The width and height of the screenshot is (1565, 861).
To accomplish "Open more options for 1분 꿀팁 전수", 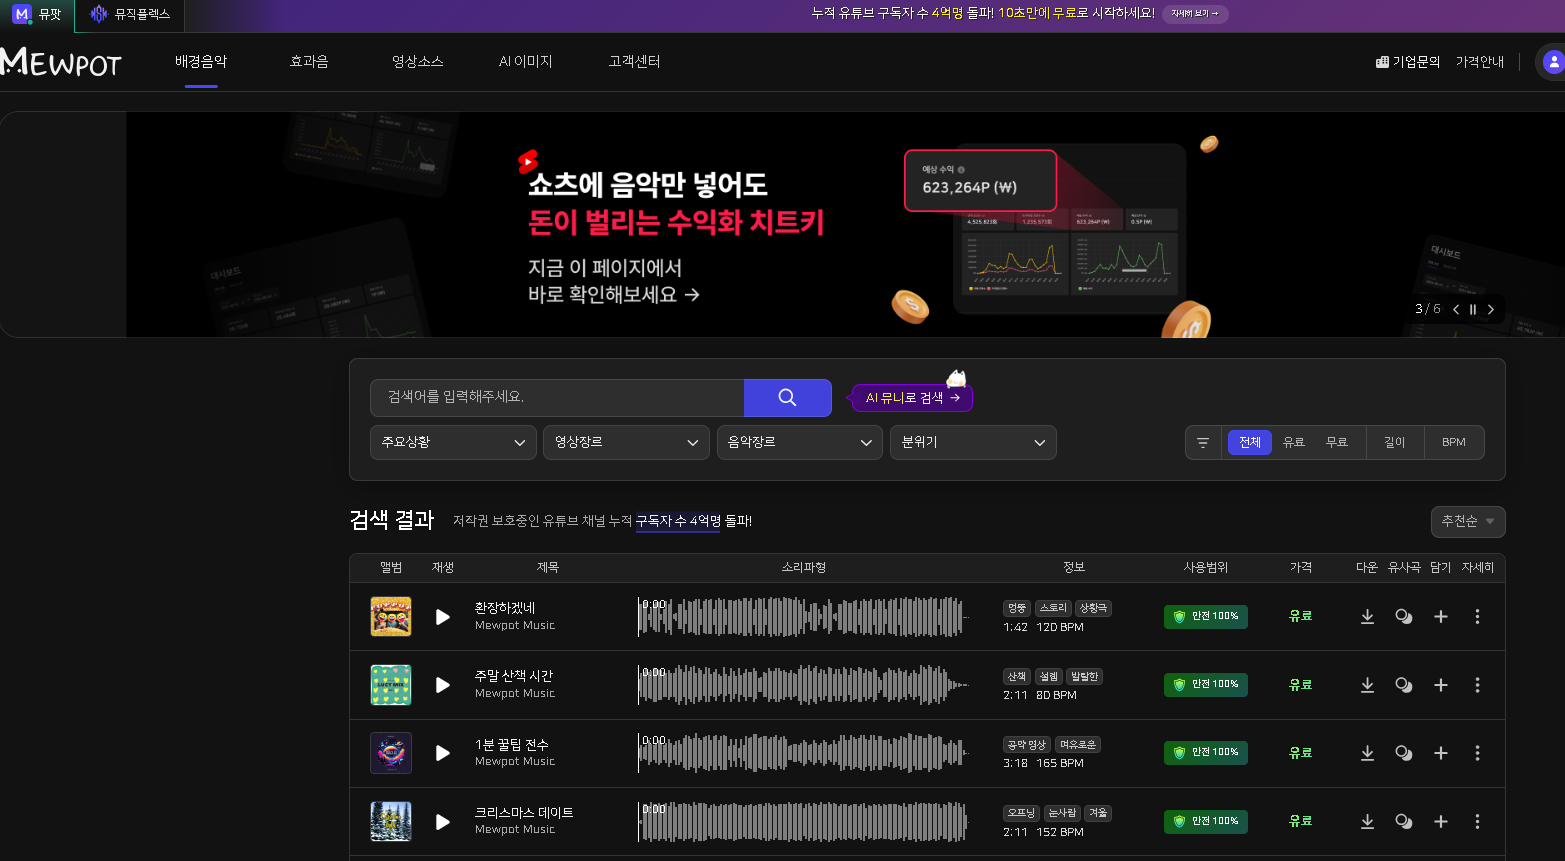I will [1477, 753].
